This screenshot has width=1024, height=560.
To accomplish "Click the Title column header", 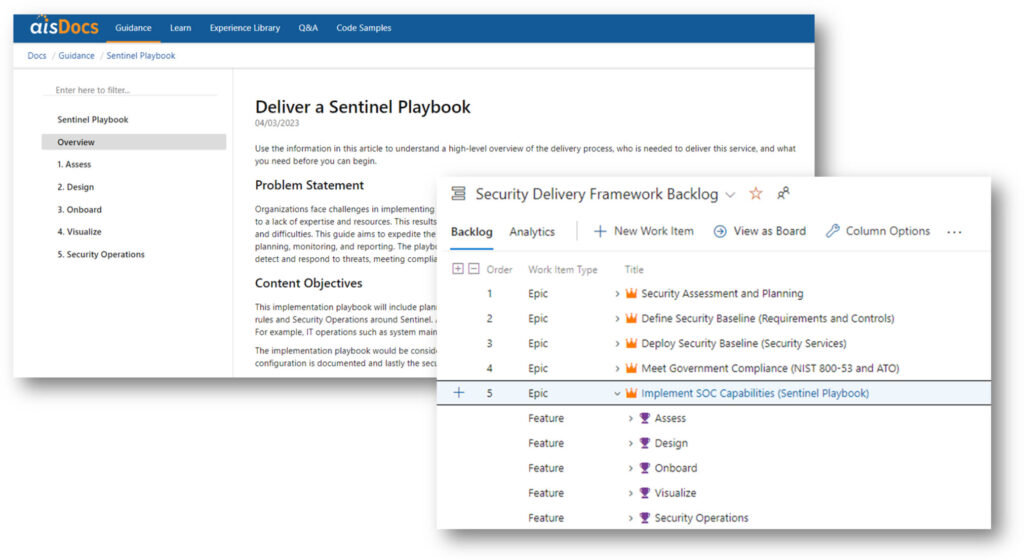I will (x=633, y=270).
